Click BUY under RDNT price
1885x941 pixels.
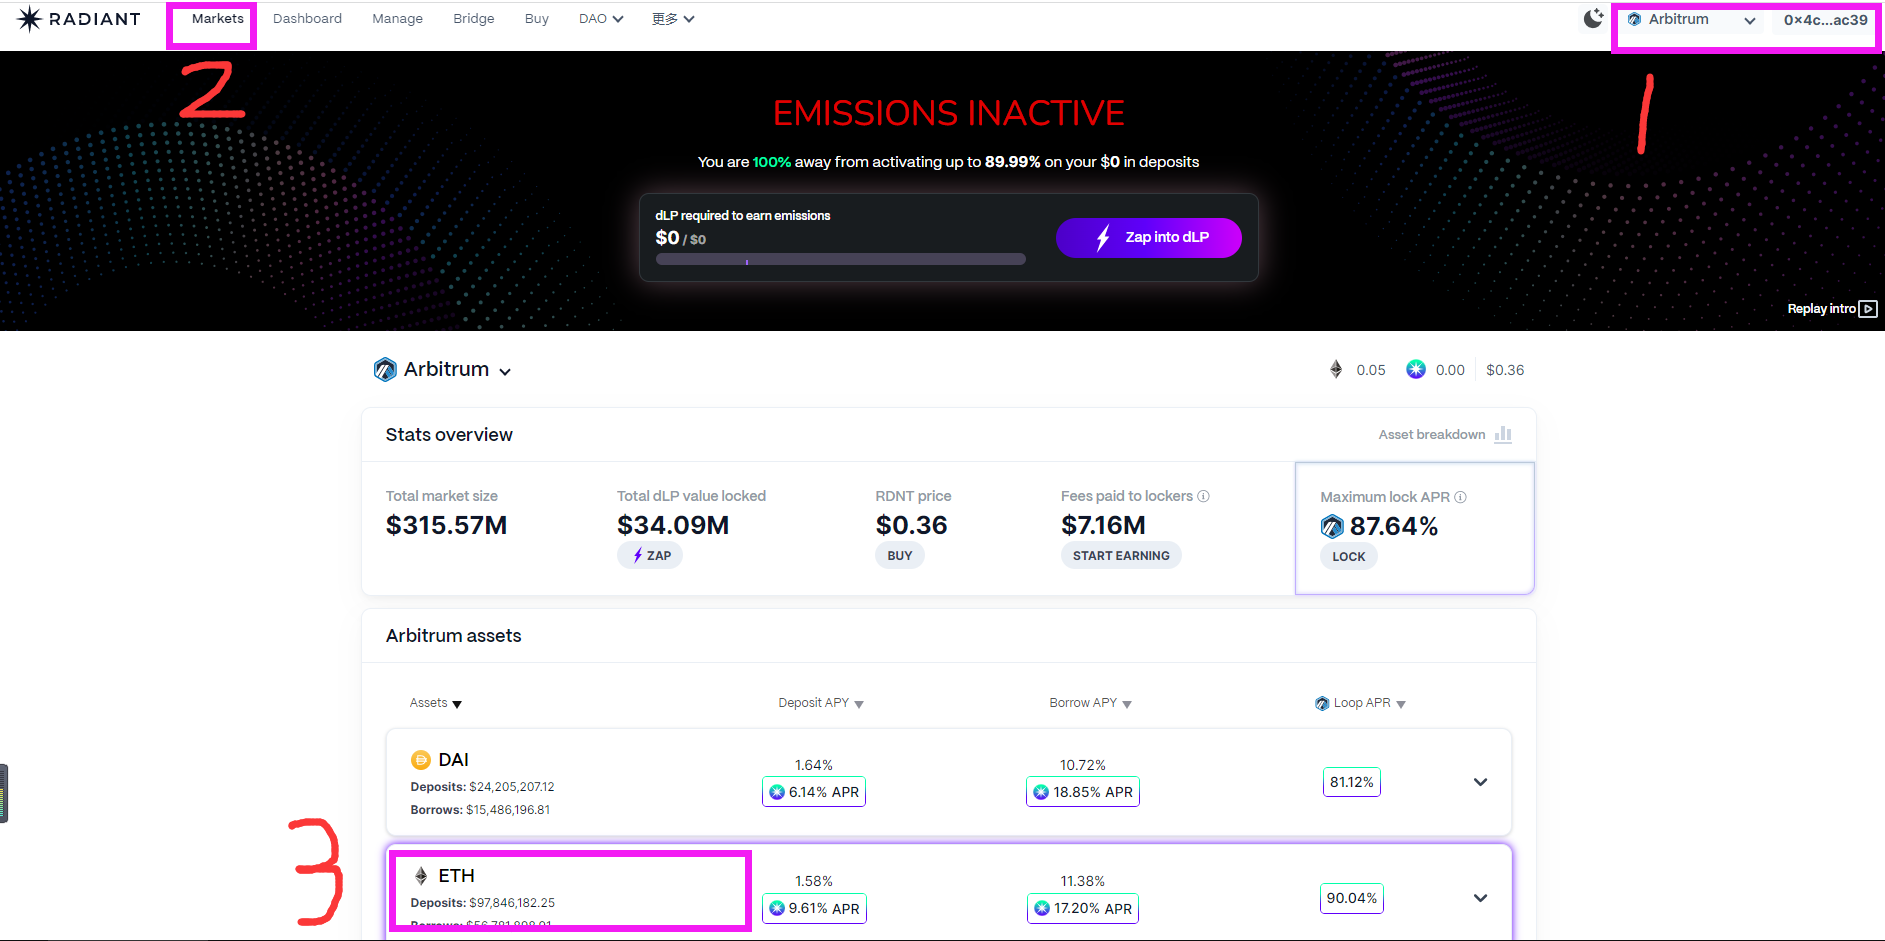pos(900,556)
